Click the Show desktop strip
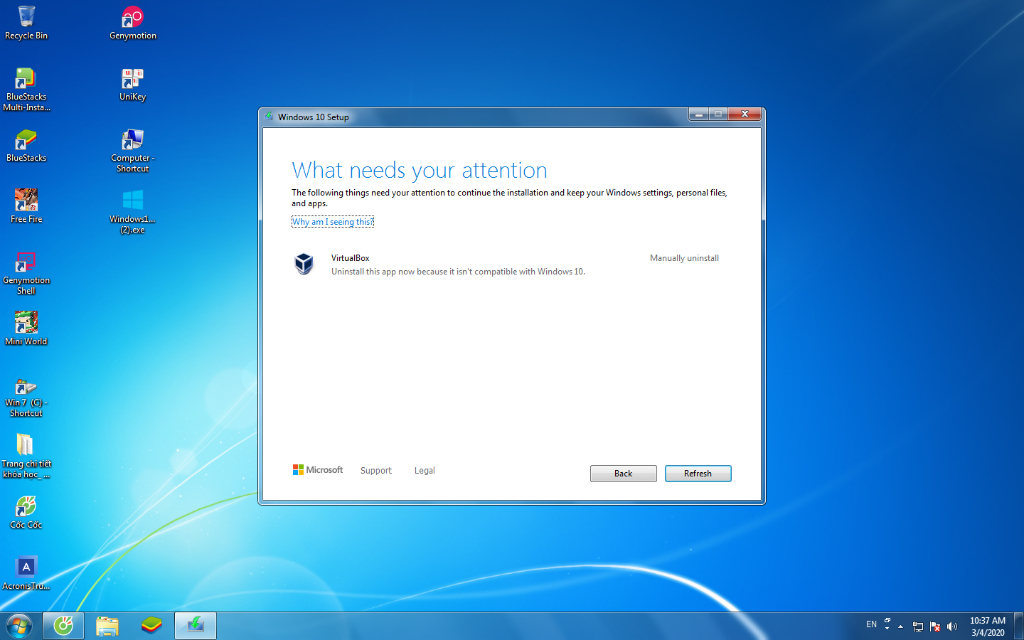Screen dimensions: 1024x640 tap(1019, 626)
